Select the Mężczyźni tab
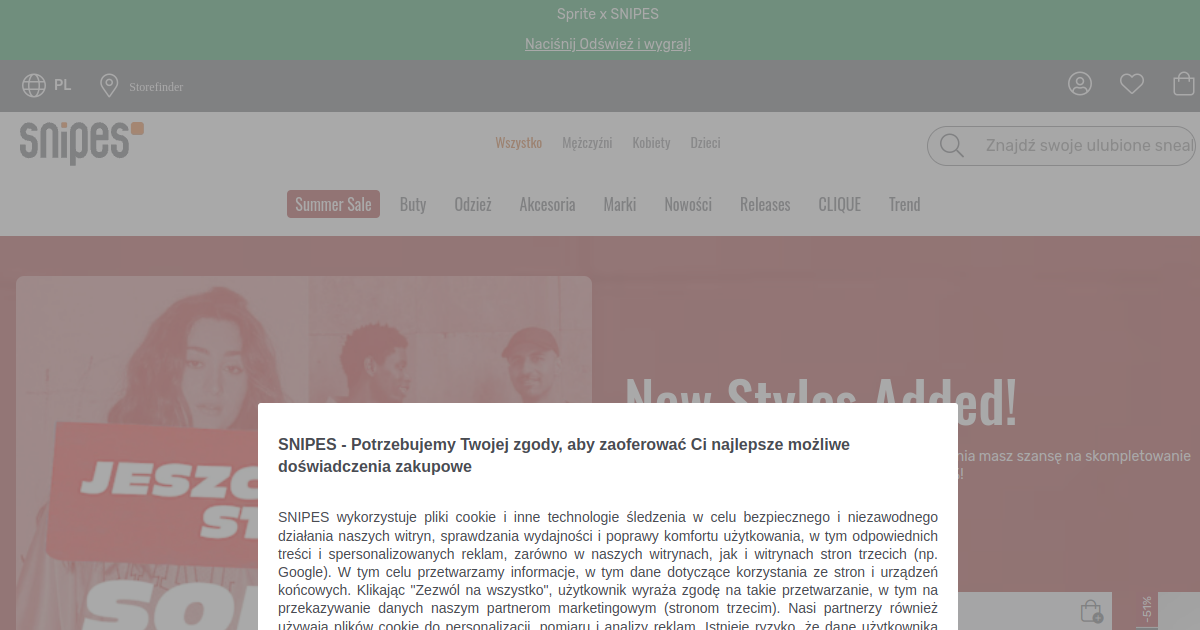The image size is (1200, 630). pos(587,143)
